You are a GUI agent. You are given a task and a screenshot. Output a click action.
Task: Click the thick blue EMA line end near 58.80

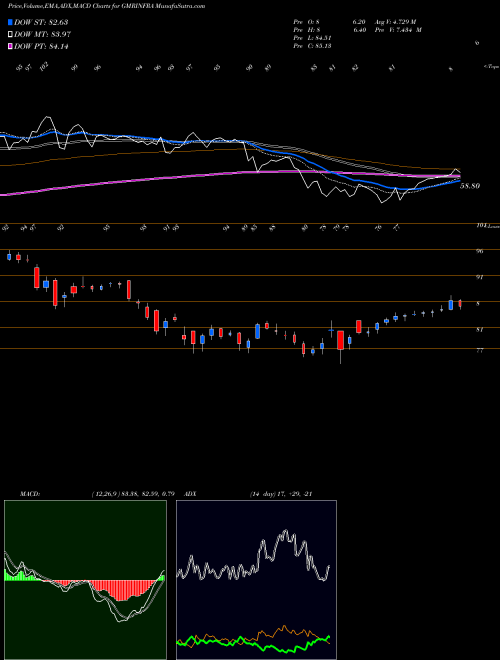[457, 182]
